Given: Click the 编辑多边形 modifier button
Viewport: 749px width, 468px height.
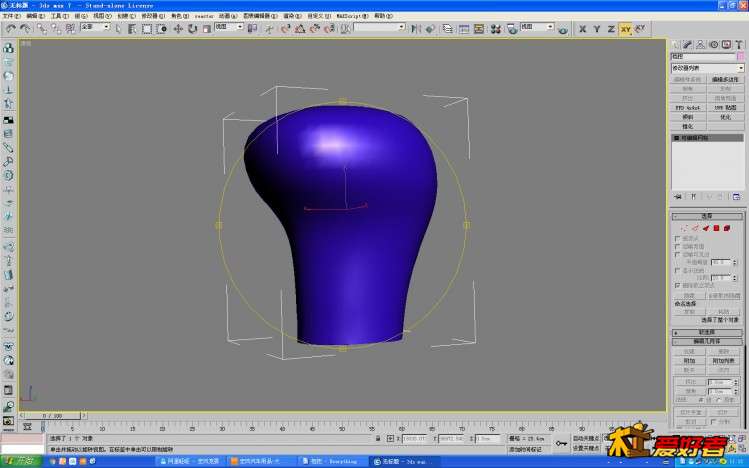Looking at the screenshot, I should pos(725,79).
